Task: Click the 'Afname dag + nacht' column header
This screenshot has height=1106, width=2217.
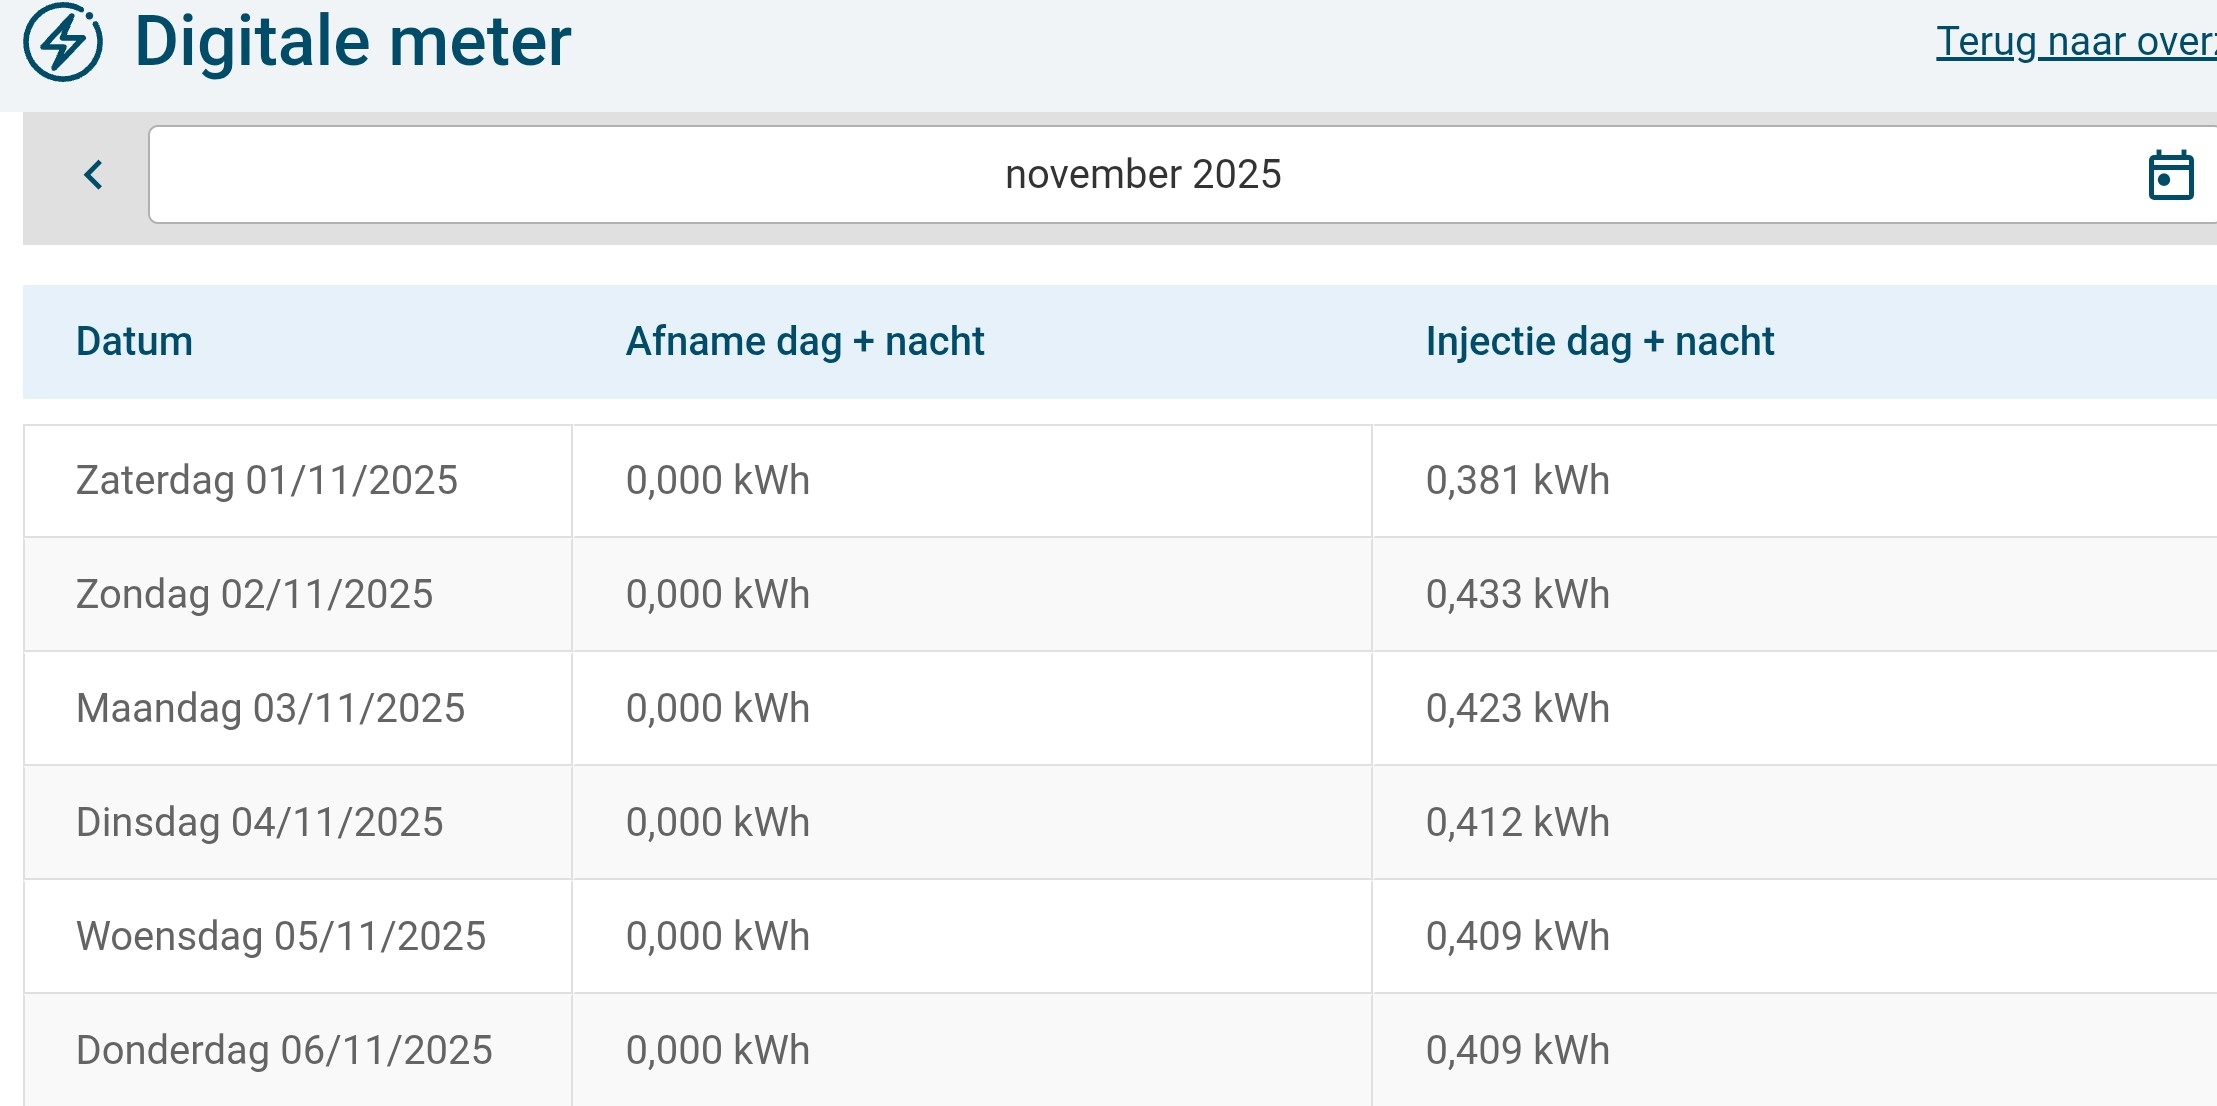Action: (x=805, y=342)
